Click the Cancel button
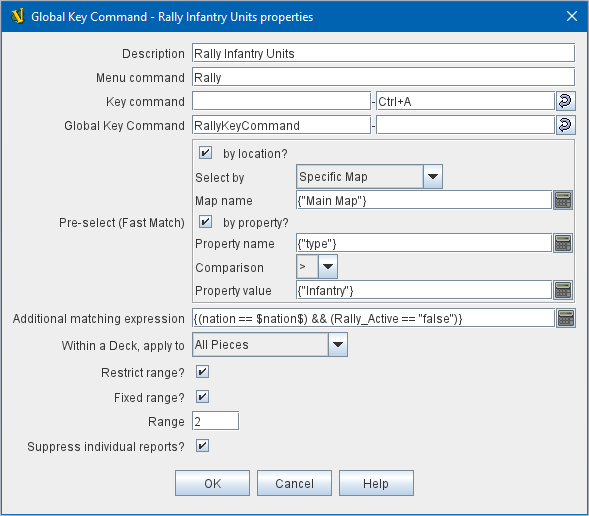 294,483
